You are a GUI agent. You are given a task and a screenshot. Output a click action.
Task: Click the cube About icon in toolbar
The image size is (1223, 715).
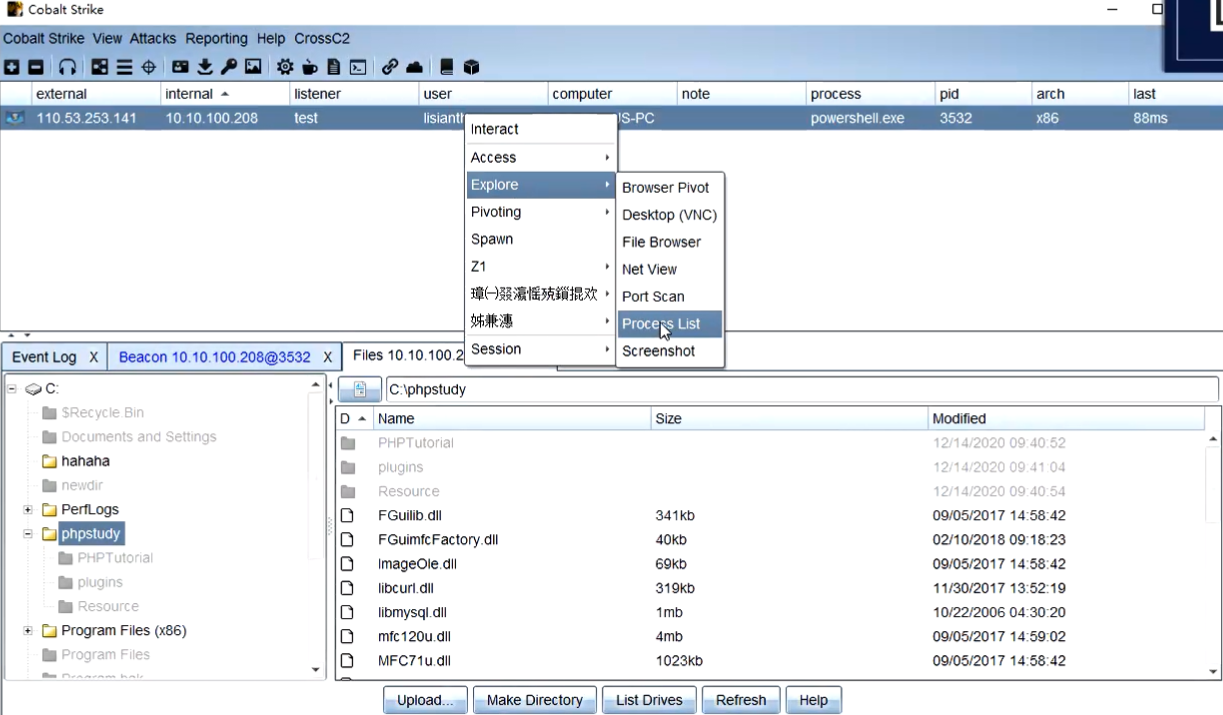[472, 67]
